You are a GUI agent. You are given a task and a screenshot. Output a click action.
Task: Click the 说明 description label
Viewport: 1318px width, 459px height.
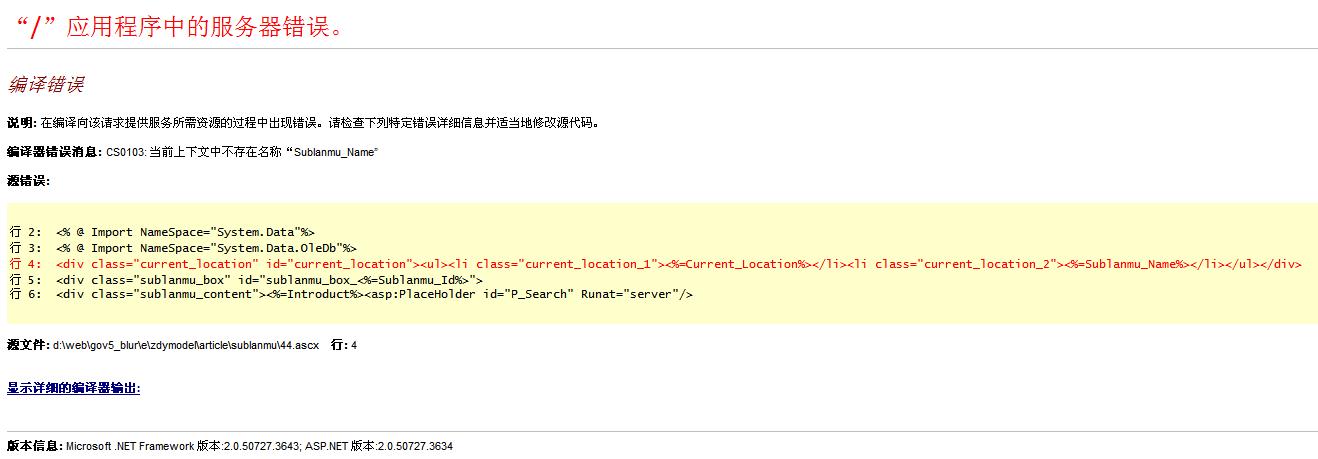pos(21,123)
